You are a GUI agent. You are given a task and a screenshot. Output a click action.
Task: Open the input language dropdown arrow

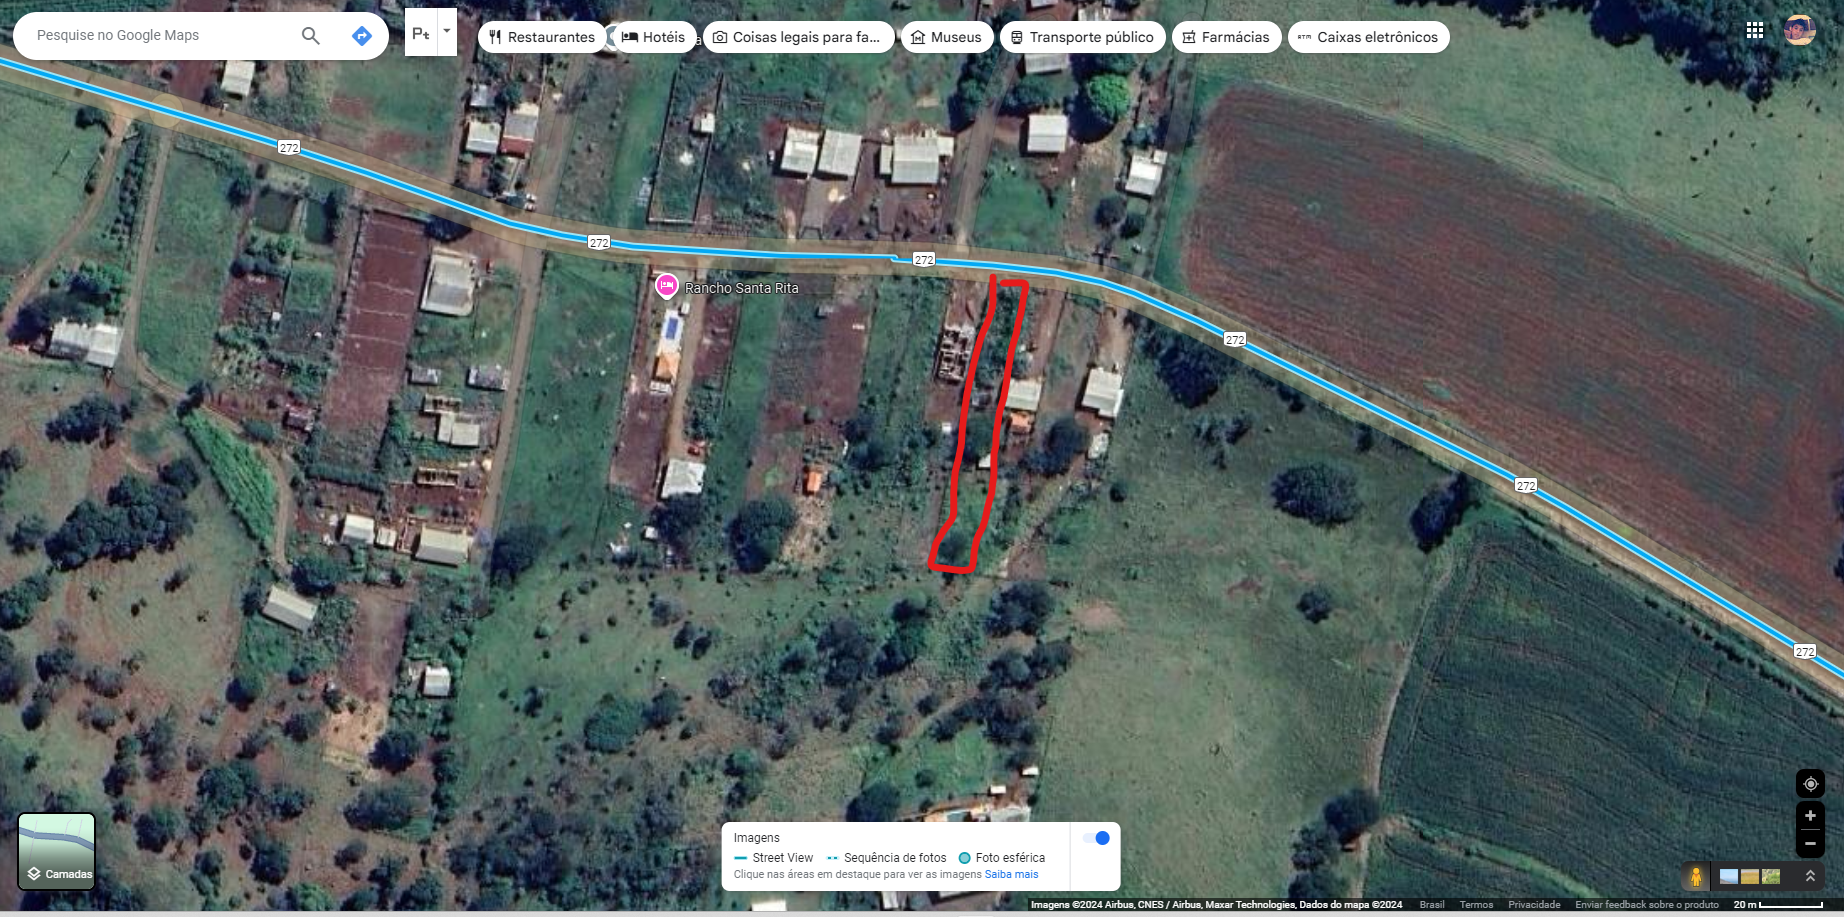[x=447, y=31]
